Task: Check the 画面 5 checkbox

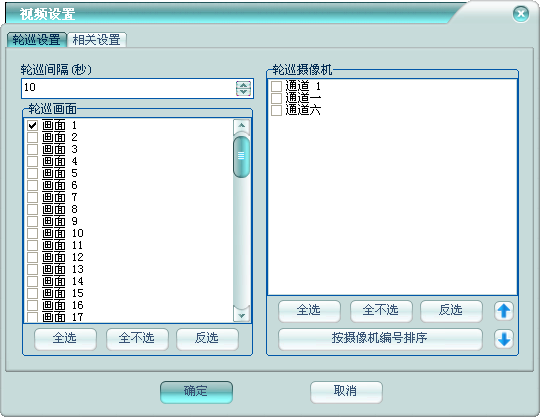Action: (x=32, y=173)
